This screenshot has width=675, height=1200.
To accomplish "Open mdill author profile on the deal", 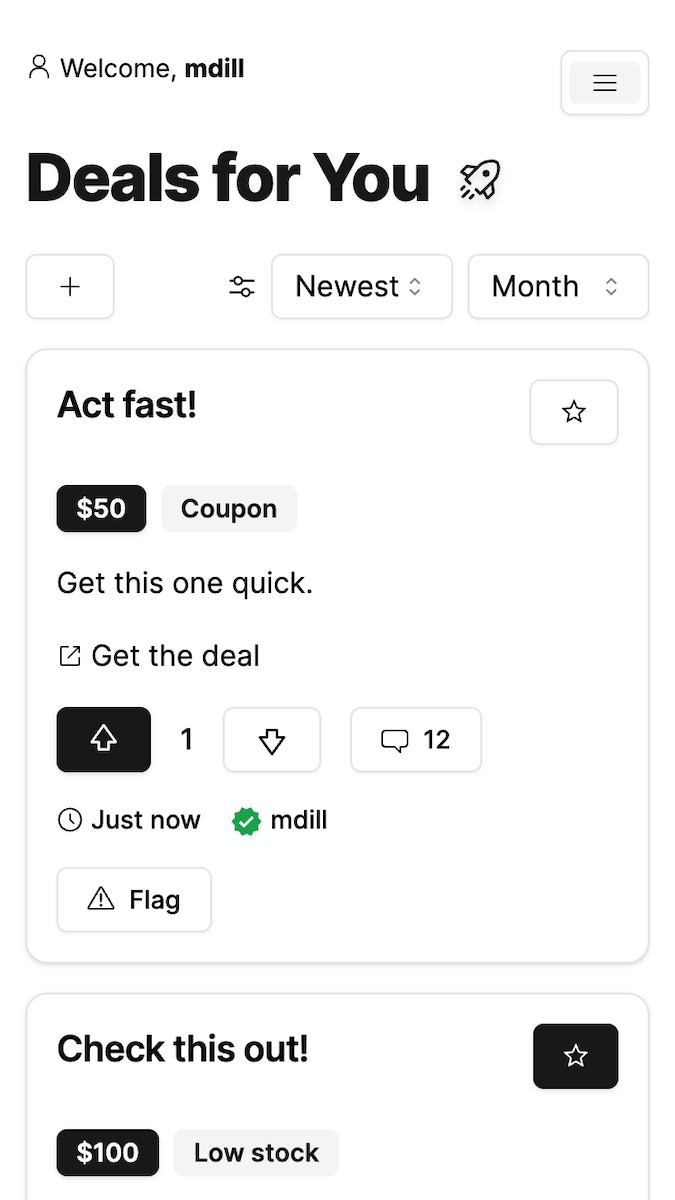I will [299, 821].
